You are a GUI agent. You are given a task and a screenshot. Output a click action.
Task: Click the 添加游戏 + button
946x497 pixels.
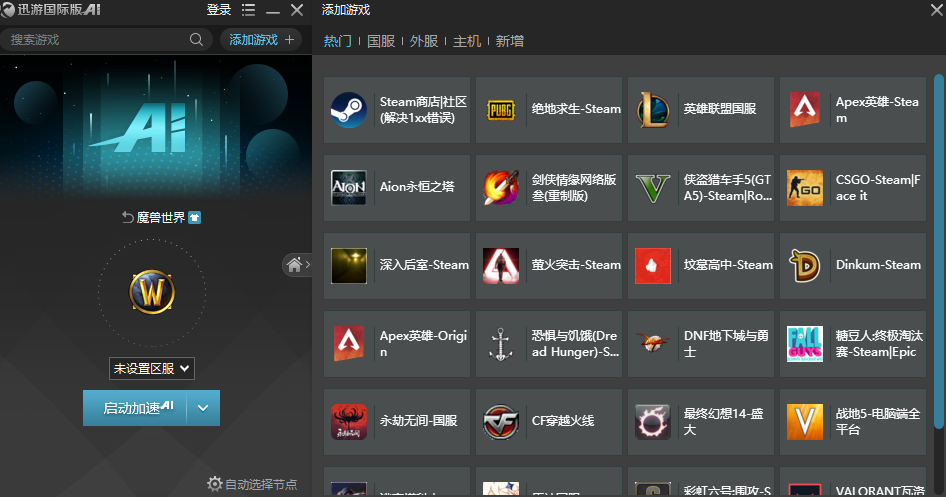pos(261,40)
